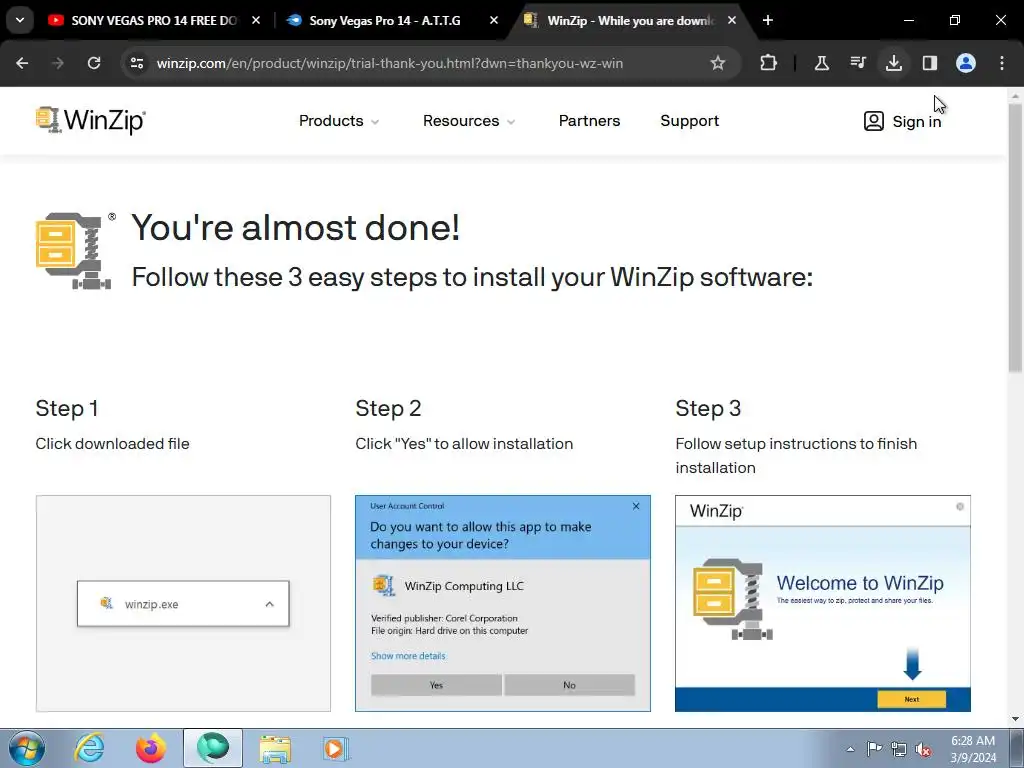Screen dimensions: 1024x768
Task: Close the WinZip tab
Action: click(732, 20)
